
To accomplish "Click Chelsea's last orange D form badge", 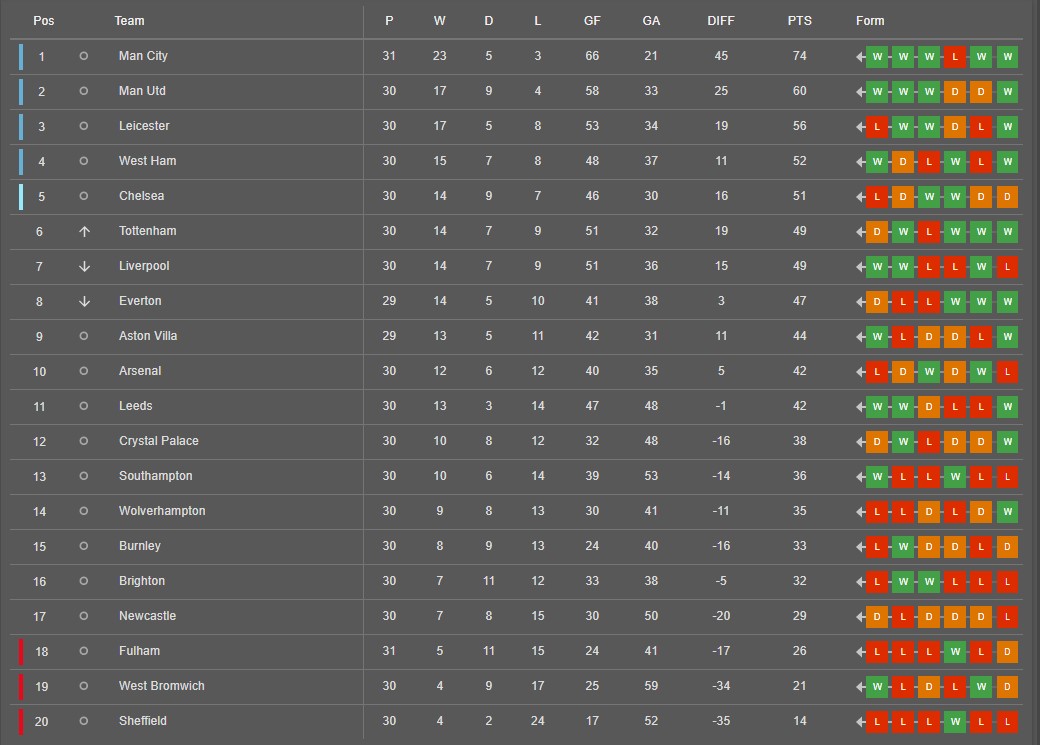I will point(1007,196).
